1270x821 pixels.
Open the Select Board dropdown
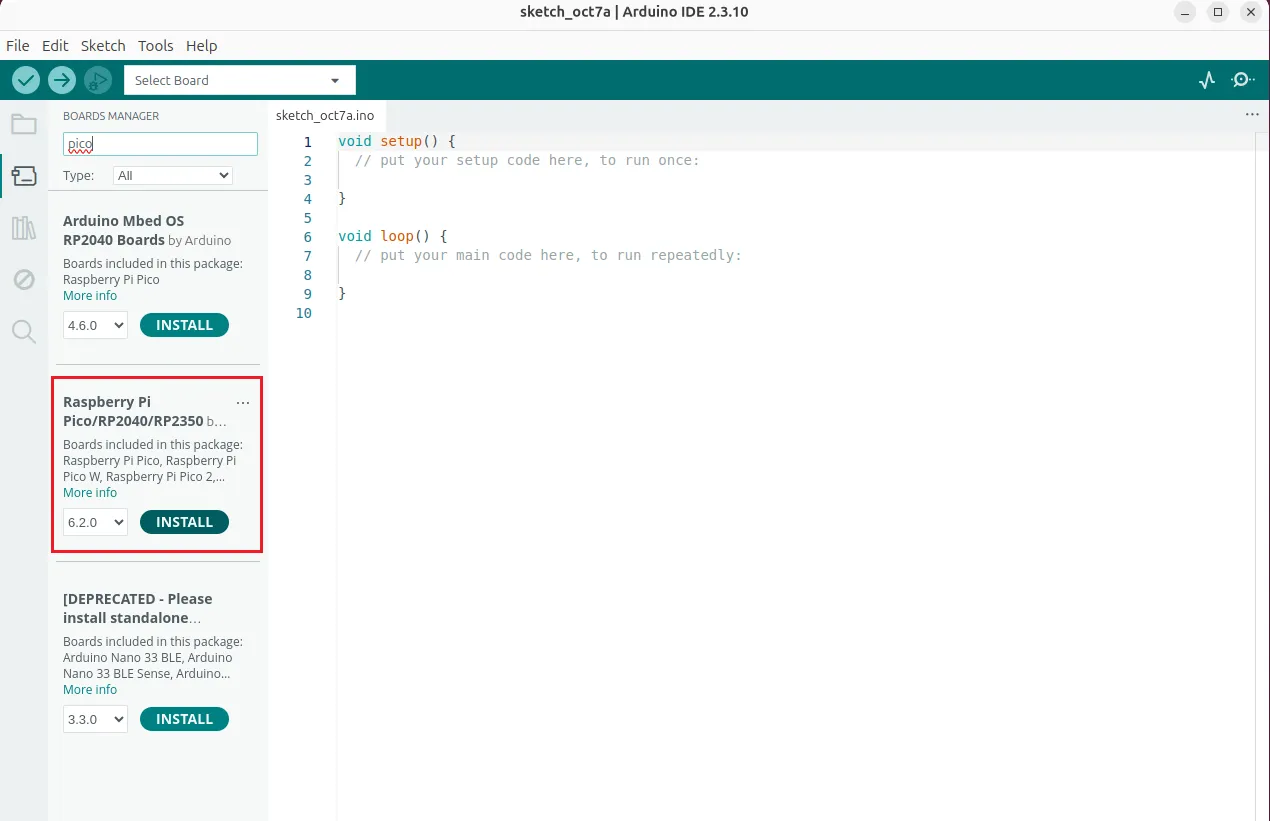[x=239, y=80]
